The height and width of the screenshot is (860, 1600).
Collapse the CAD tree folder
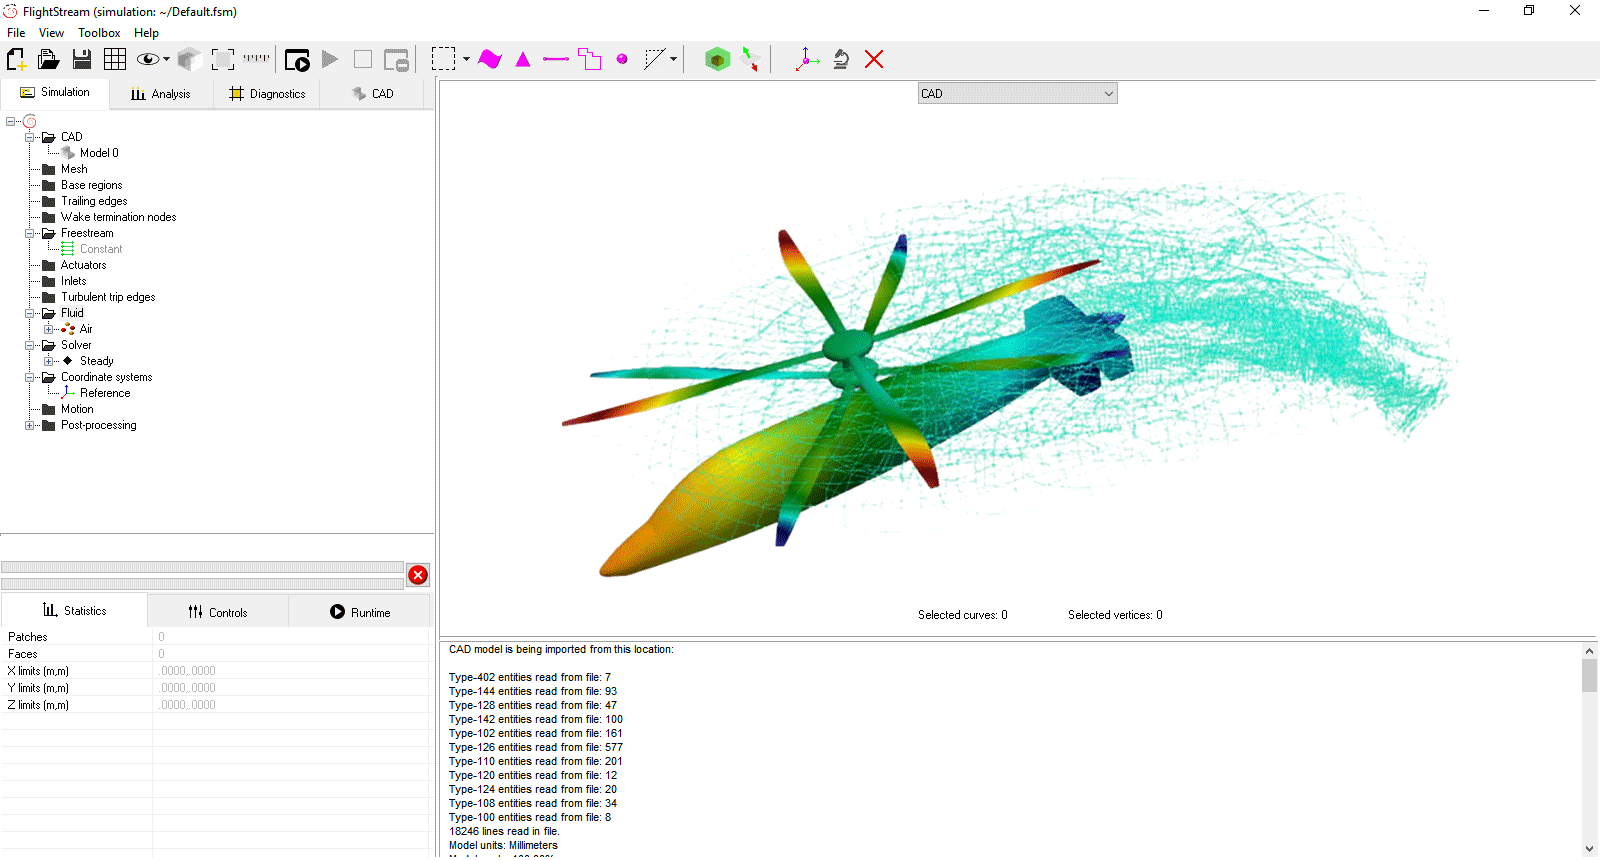pos(30,137)
